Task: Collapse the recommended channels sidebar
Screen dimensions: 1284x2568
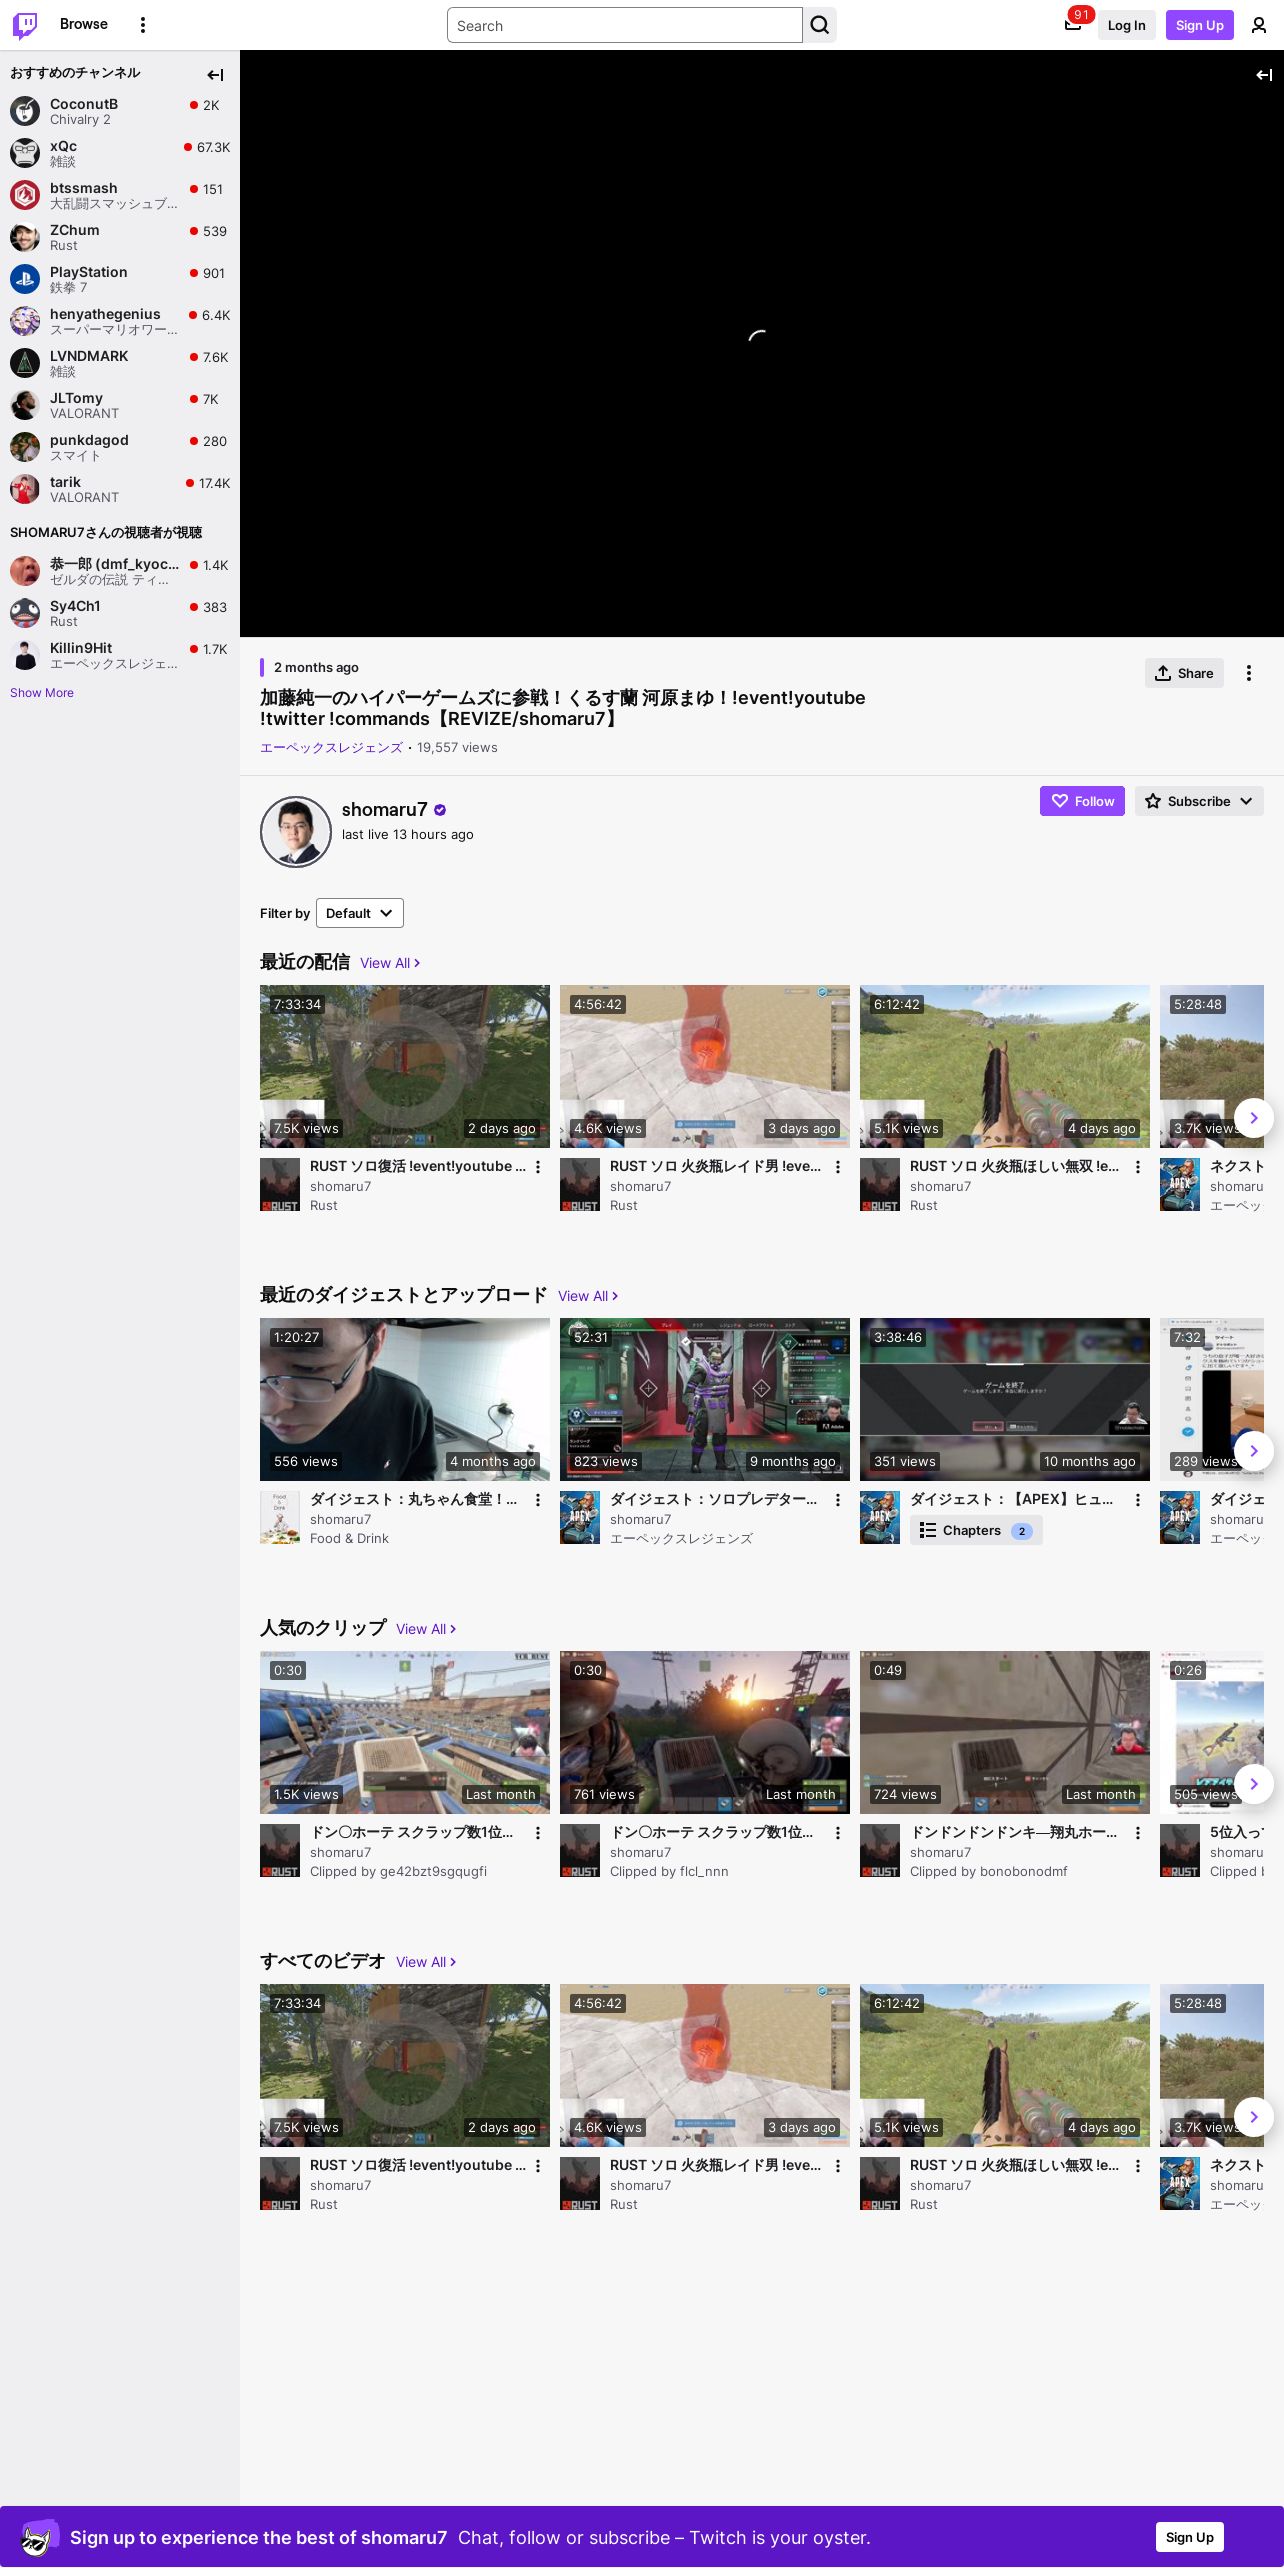Action: coord(215,75)
